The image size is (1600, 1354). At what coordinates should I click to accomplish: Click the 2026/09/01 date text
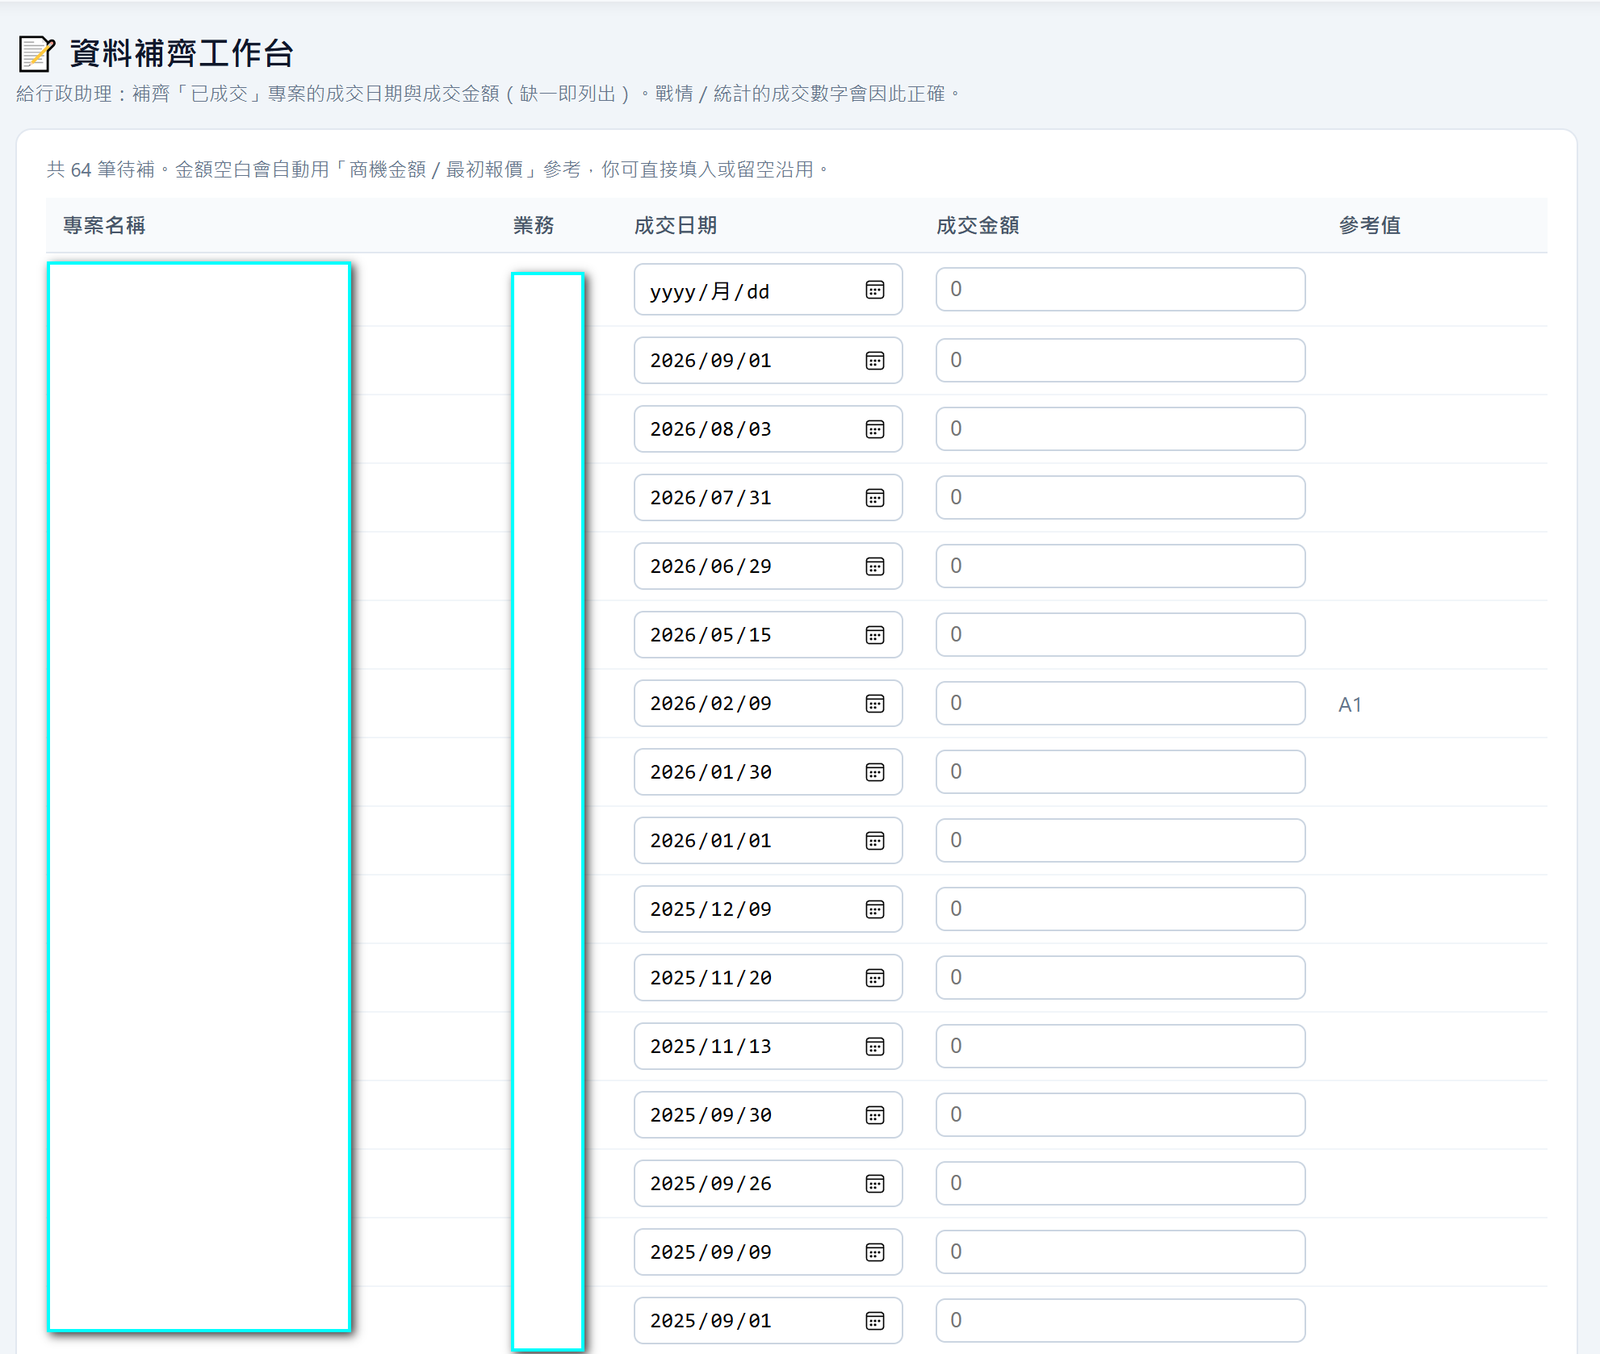(711, 361)
